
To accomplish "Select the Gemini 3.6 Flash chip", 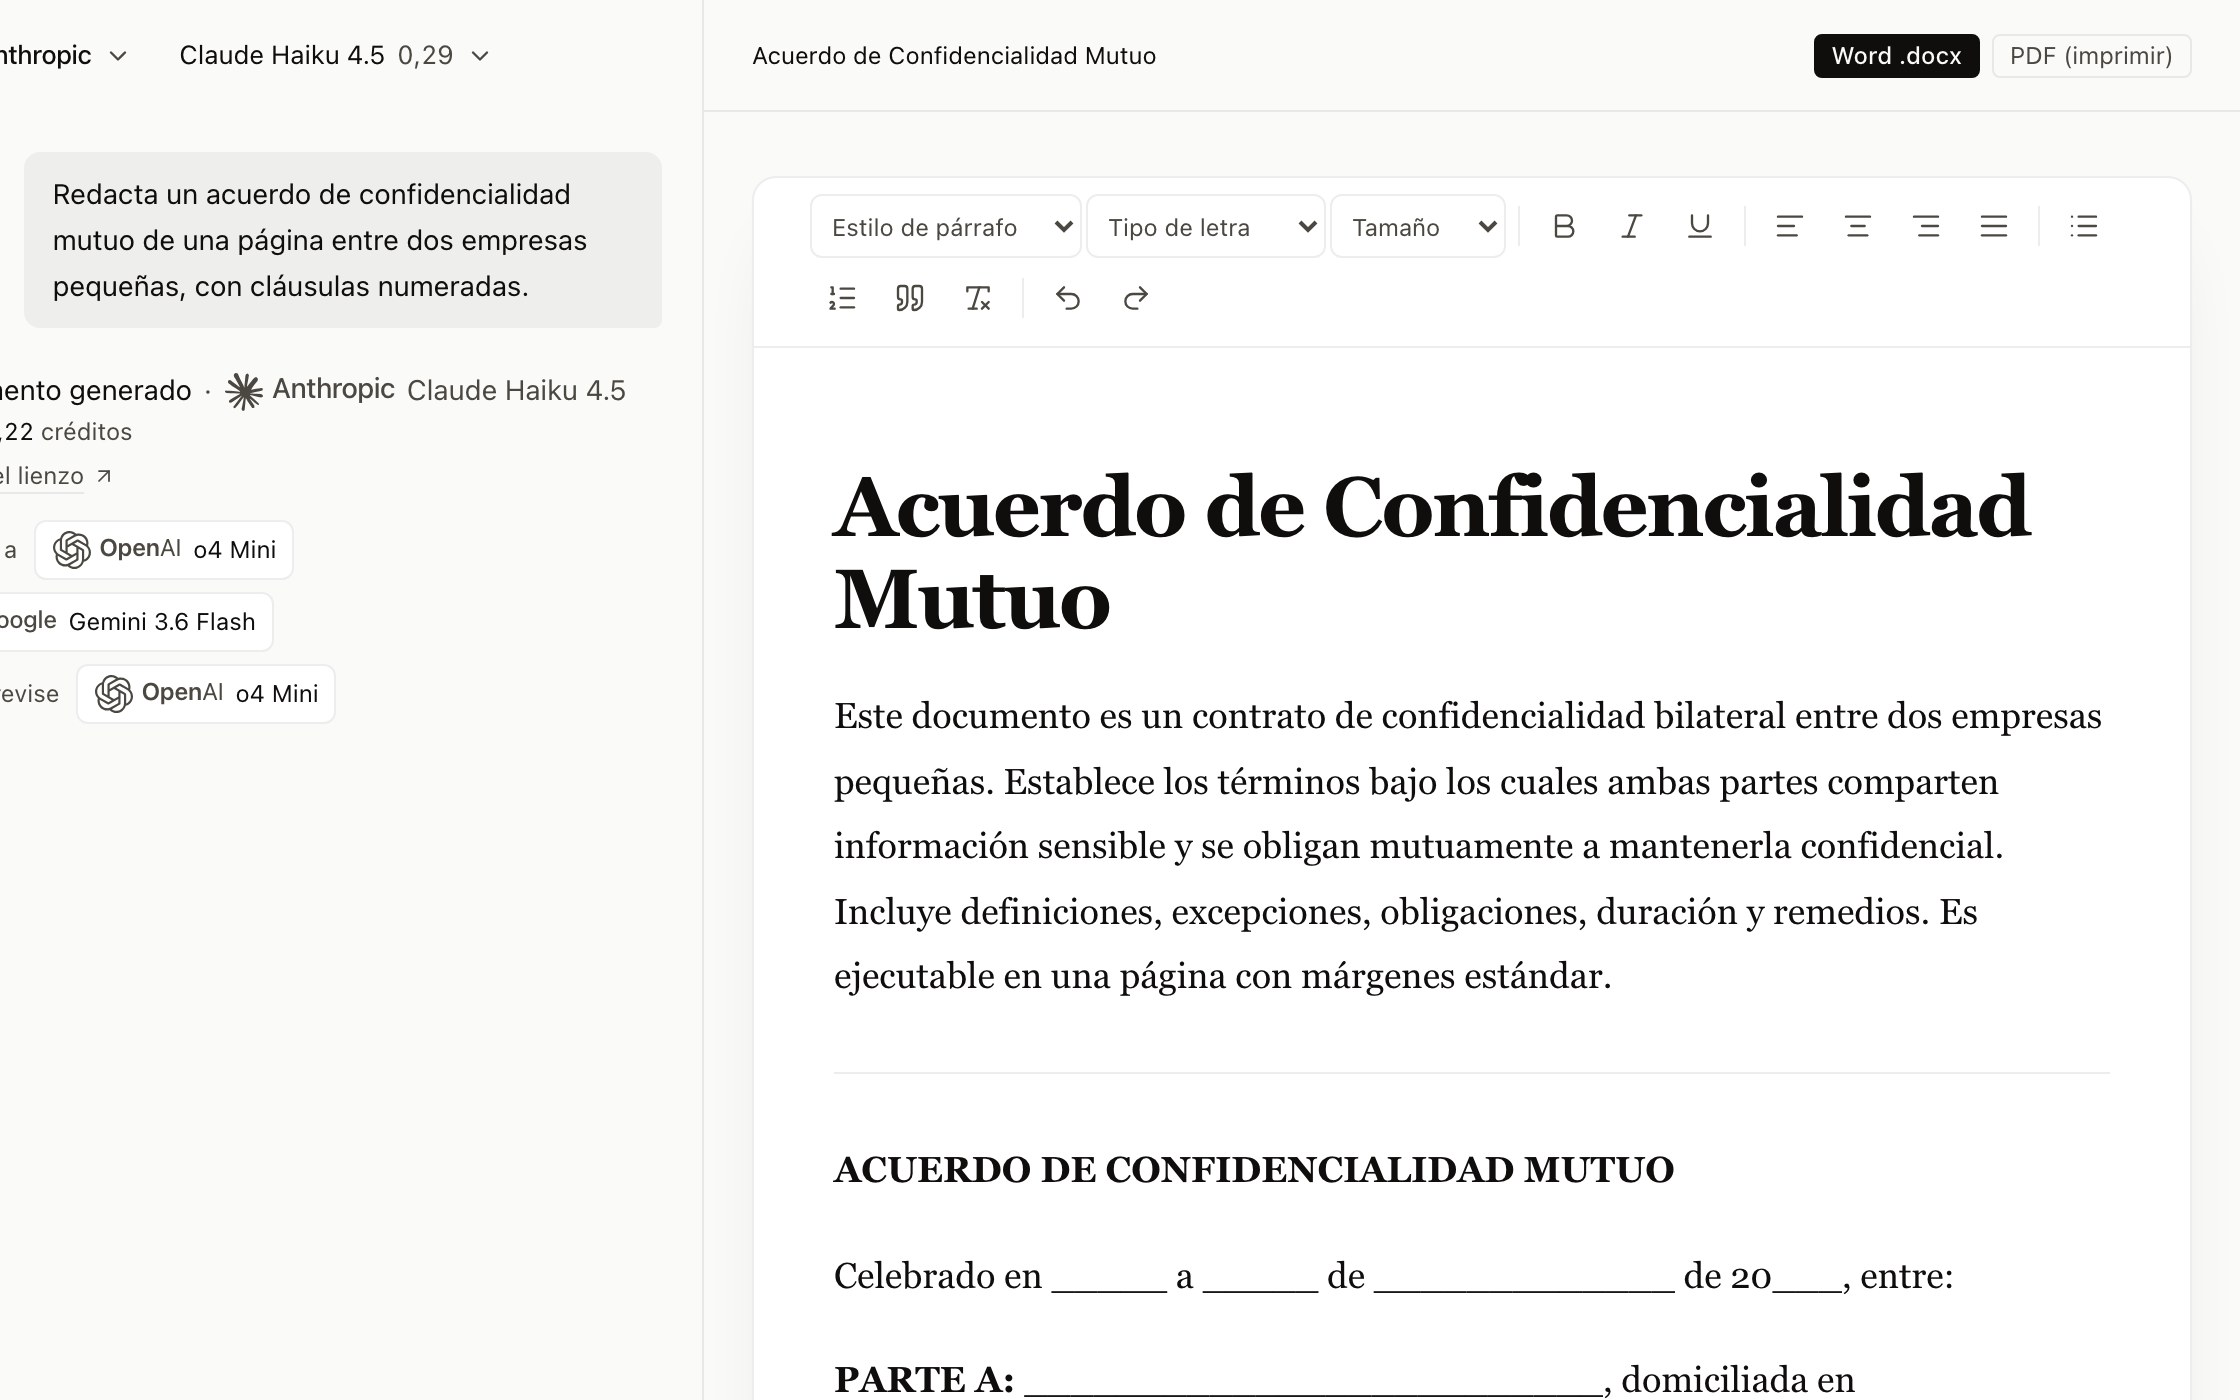I will tap(135, 622).
